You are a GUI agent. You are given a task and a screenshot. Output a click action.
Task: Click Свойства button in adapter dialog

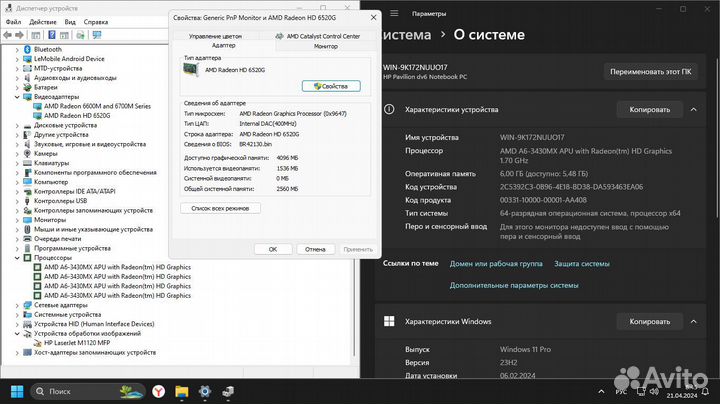(331, 86)
